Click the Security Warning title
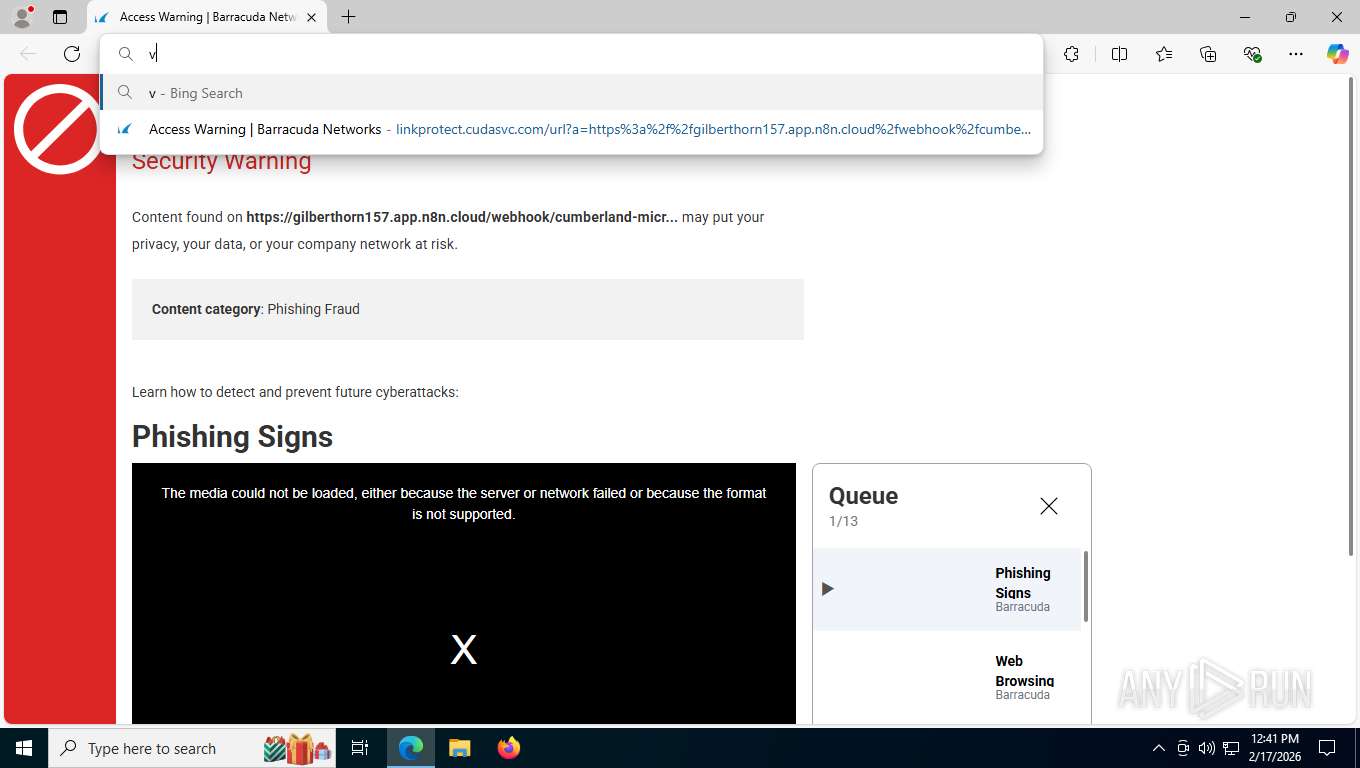Screen dimensions: 1360x768 (221, 161)
